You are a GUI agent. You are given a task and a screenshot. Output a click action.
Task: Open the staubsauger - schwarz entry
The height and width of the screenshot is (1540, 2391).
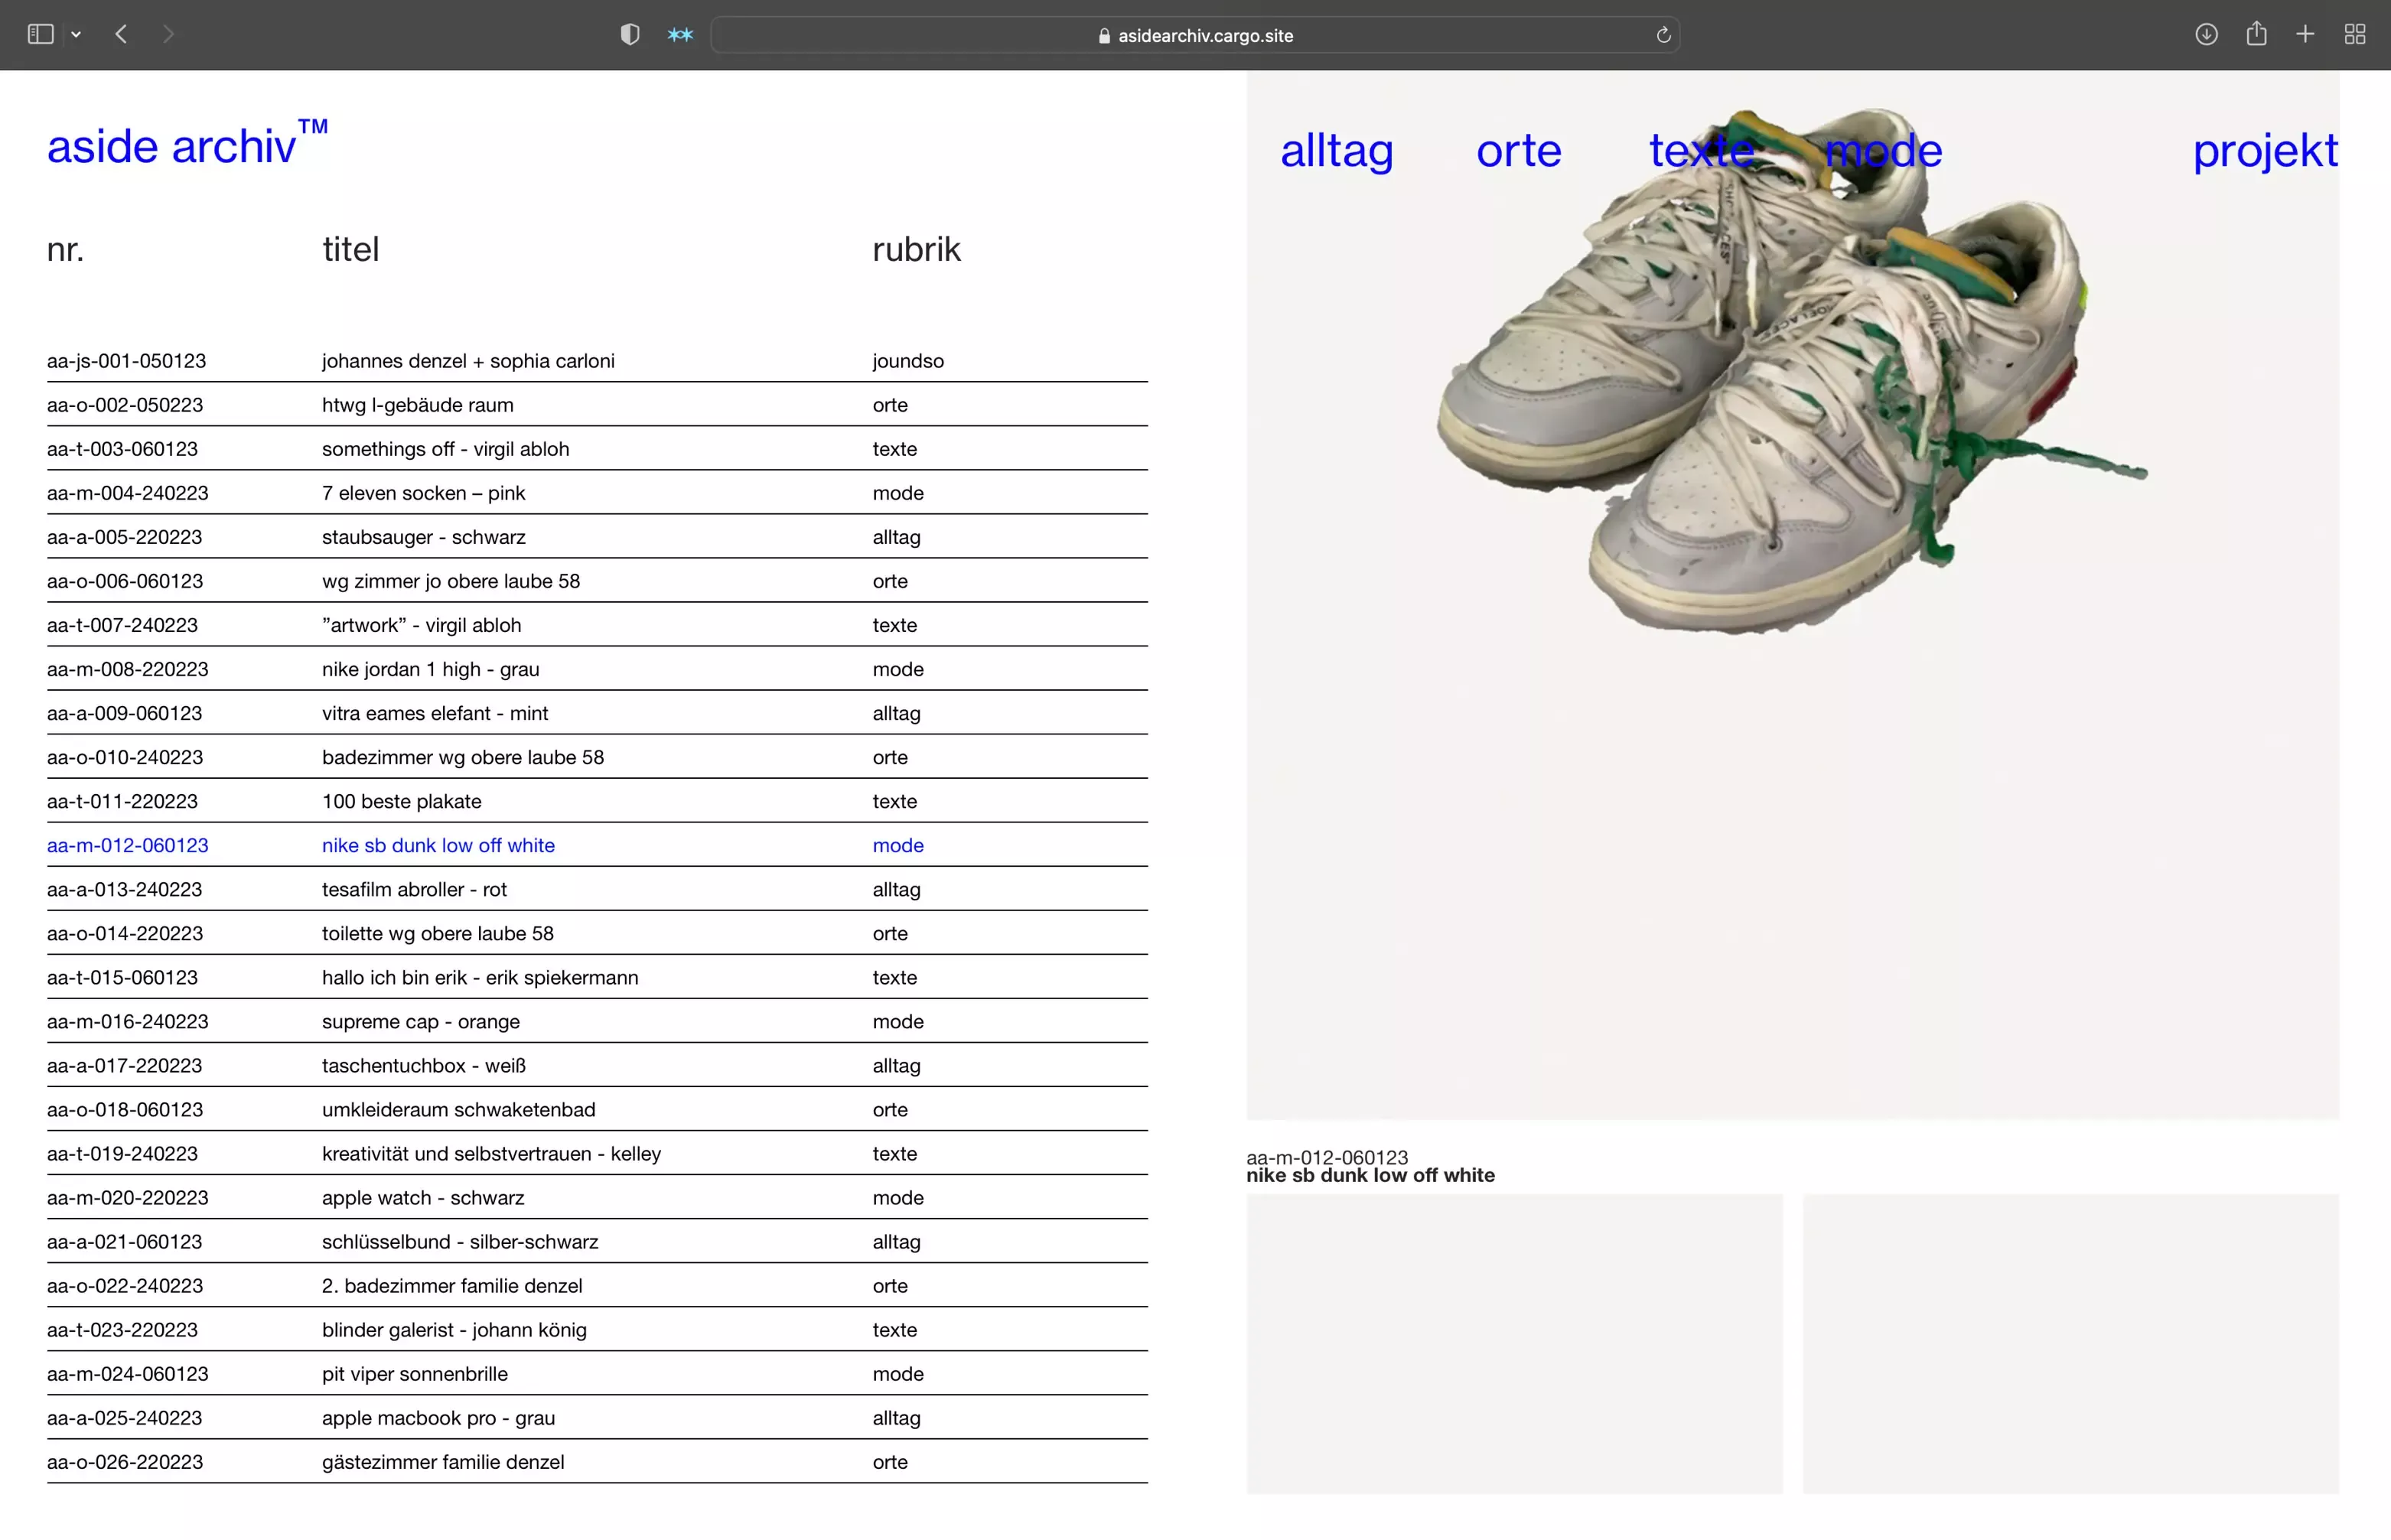[x=423, y=537]
